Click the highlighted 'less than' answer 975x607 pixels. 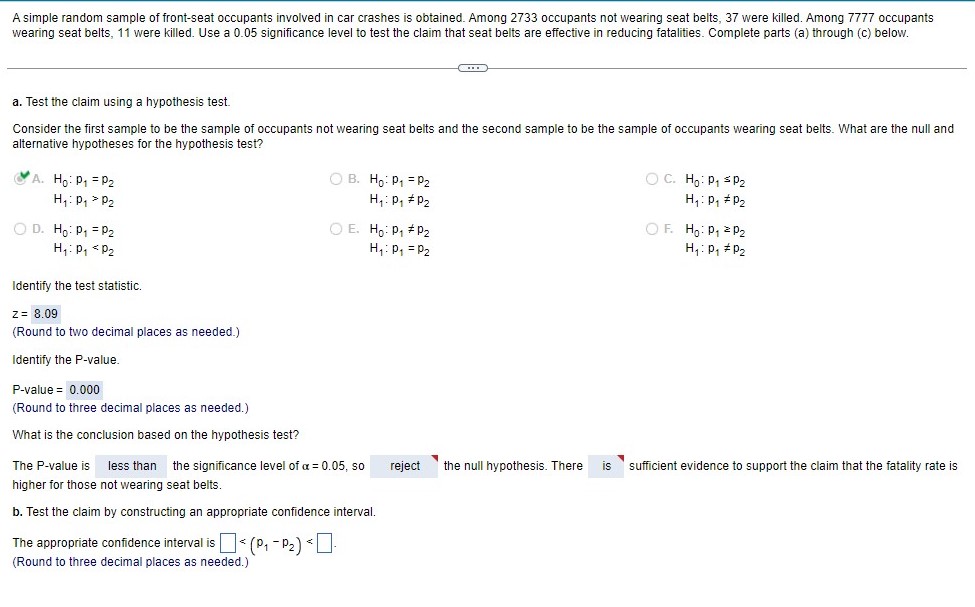[x=131, y=465]
